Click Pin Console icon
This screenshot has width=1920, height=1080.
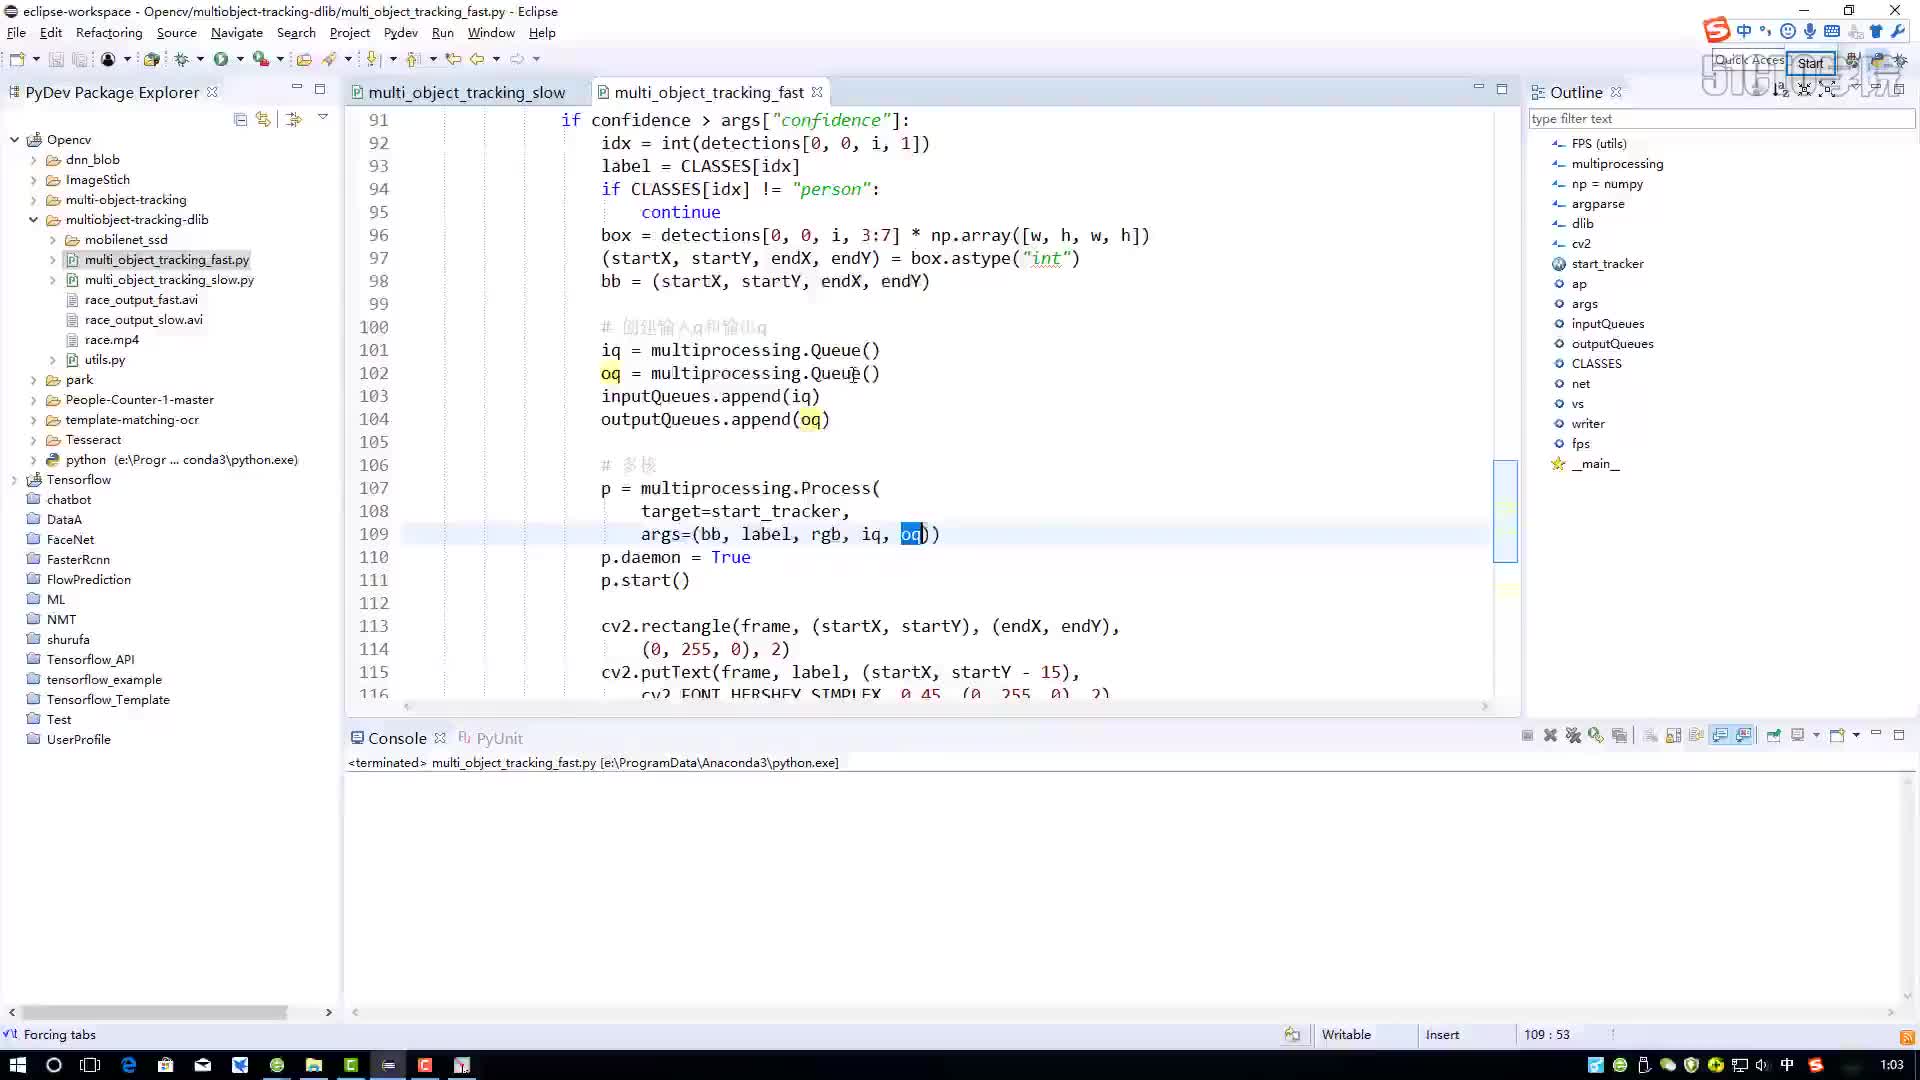pos(1774,735)
